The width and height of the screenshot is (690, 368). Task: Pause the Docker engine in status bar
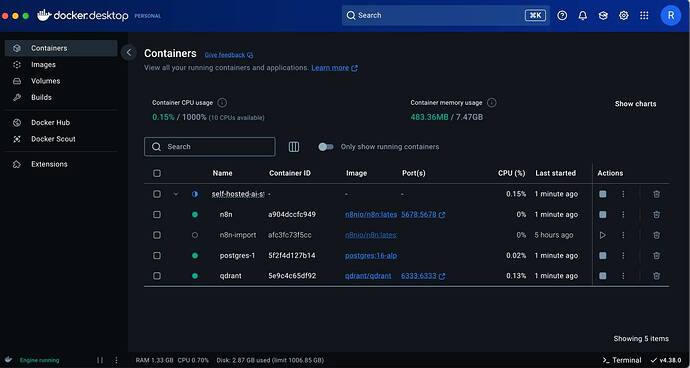point(100,360)
